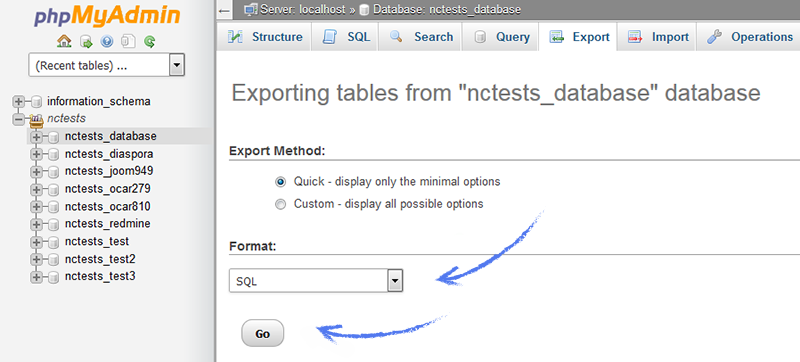Image resolution: width=800 pixels, height=362 pixels.
Task: Expand the nctests_test2 node
Action: 36,260
